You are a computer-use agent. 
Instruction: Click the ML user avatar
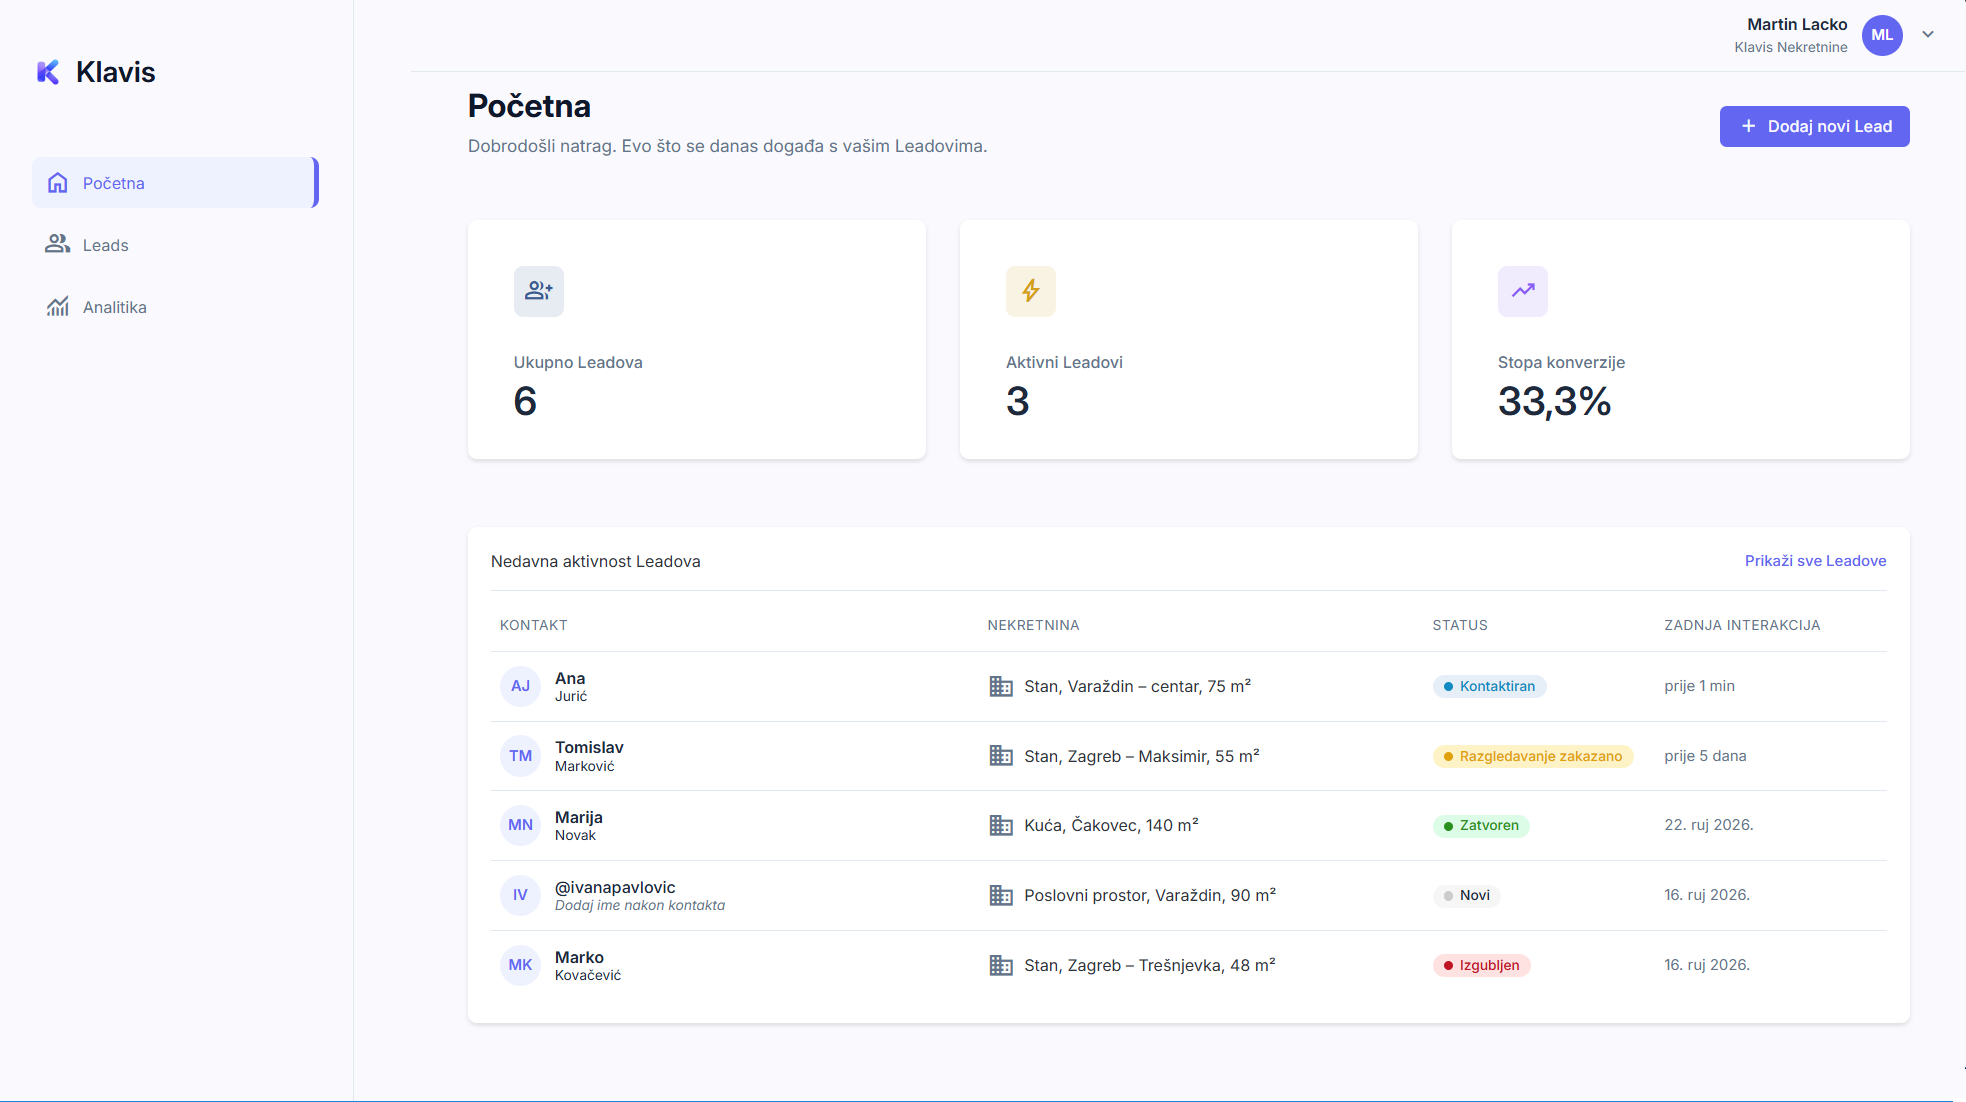pyautogui.click(x=1882, y=35)
